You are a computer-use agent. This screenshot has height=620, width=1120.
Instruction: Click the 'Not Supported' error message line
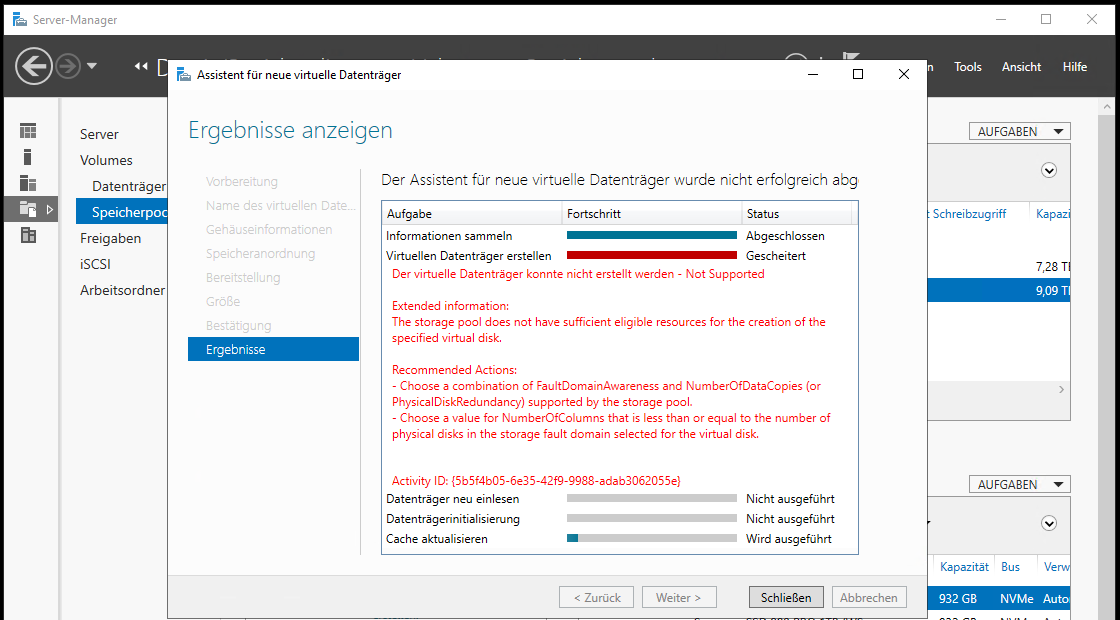click(x=578, y=274)
